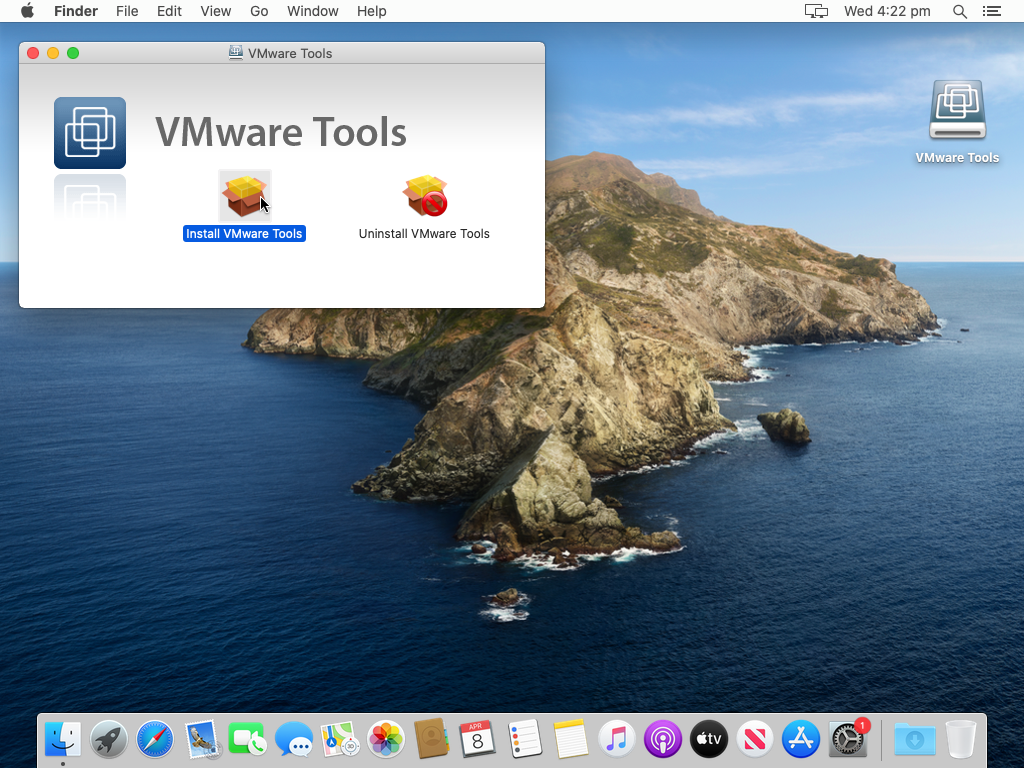Open Launchpad from the Dock
This screenshot has width=1024, height=768.
tap(108, 739)
